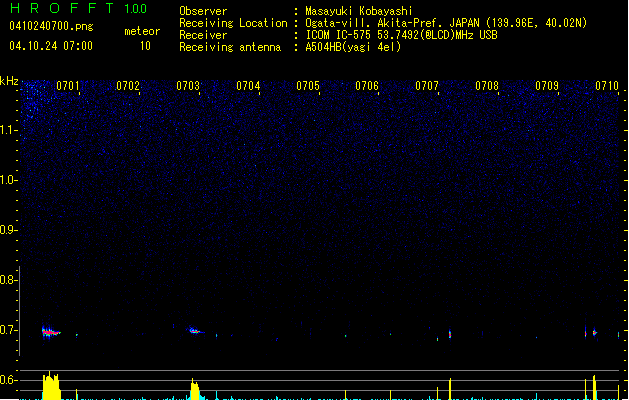This screenshot has height=400, width=629.
Task: Click the kHz axis unit label
Action: 9,81
